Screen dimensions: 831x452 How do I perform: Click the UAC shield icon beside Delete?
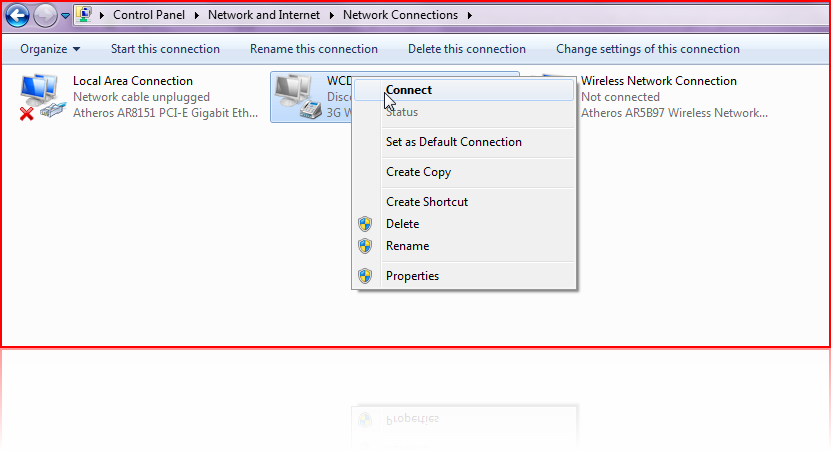[x=365, y=224]
